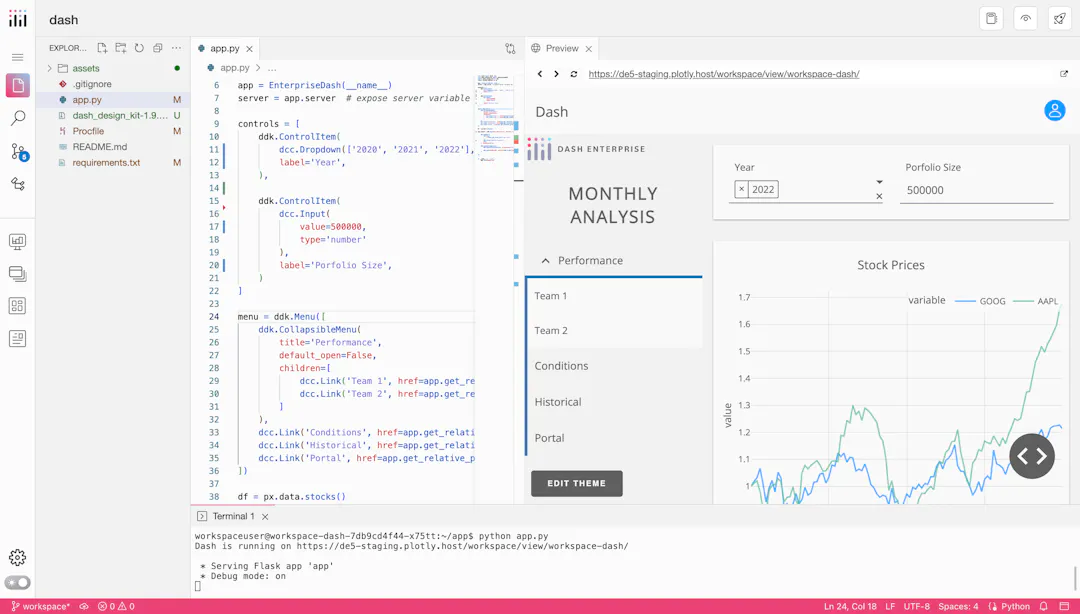Go back in the Preview browser

(540, 74)
